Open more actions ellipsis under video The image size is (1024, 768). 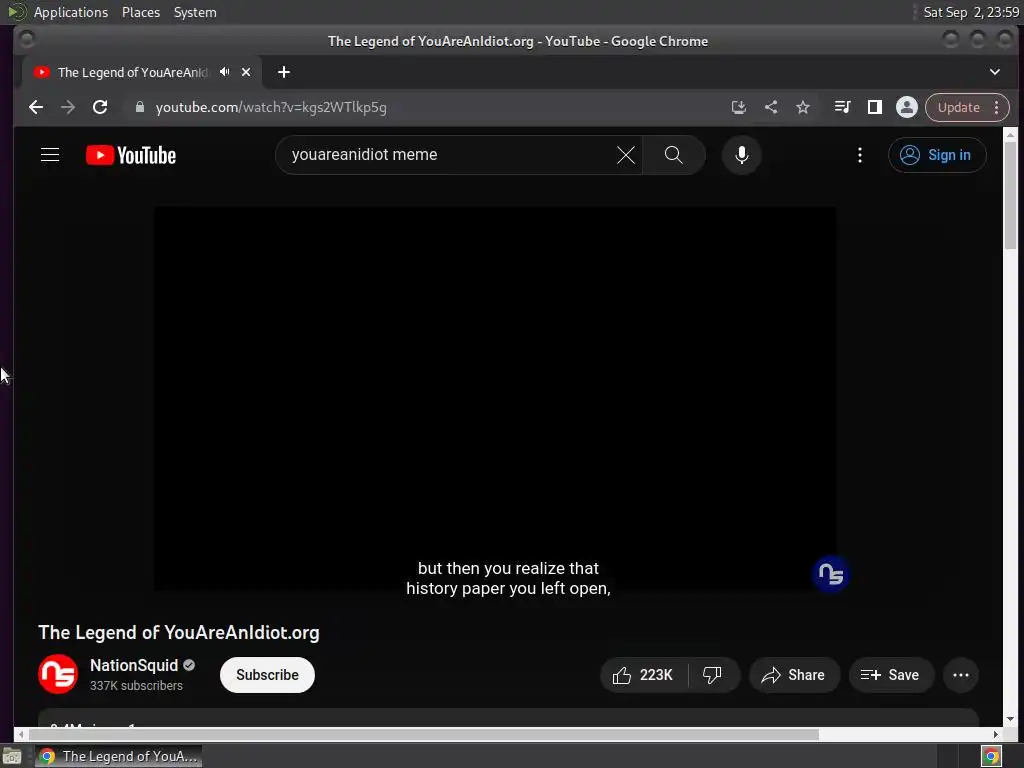961,675
